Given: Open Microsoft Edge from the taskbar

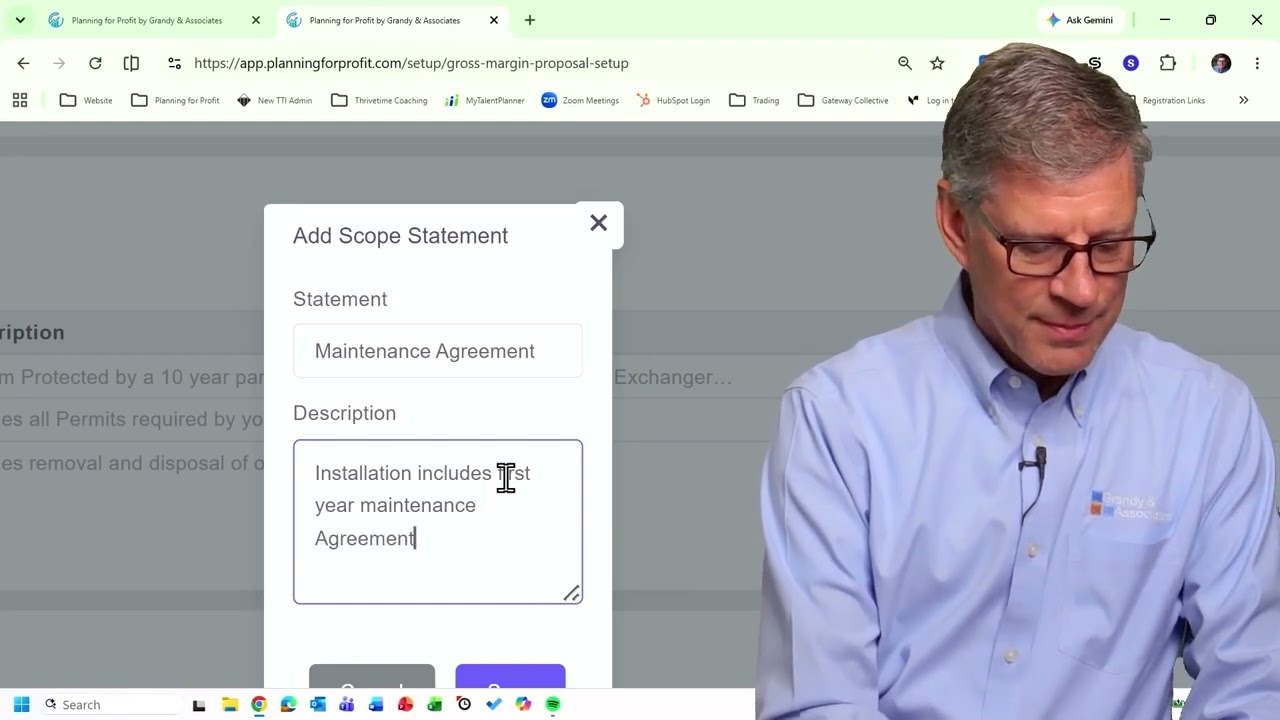Looking at the screenshot, I should (288, 705).
